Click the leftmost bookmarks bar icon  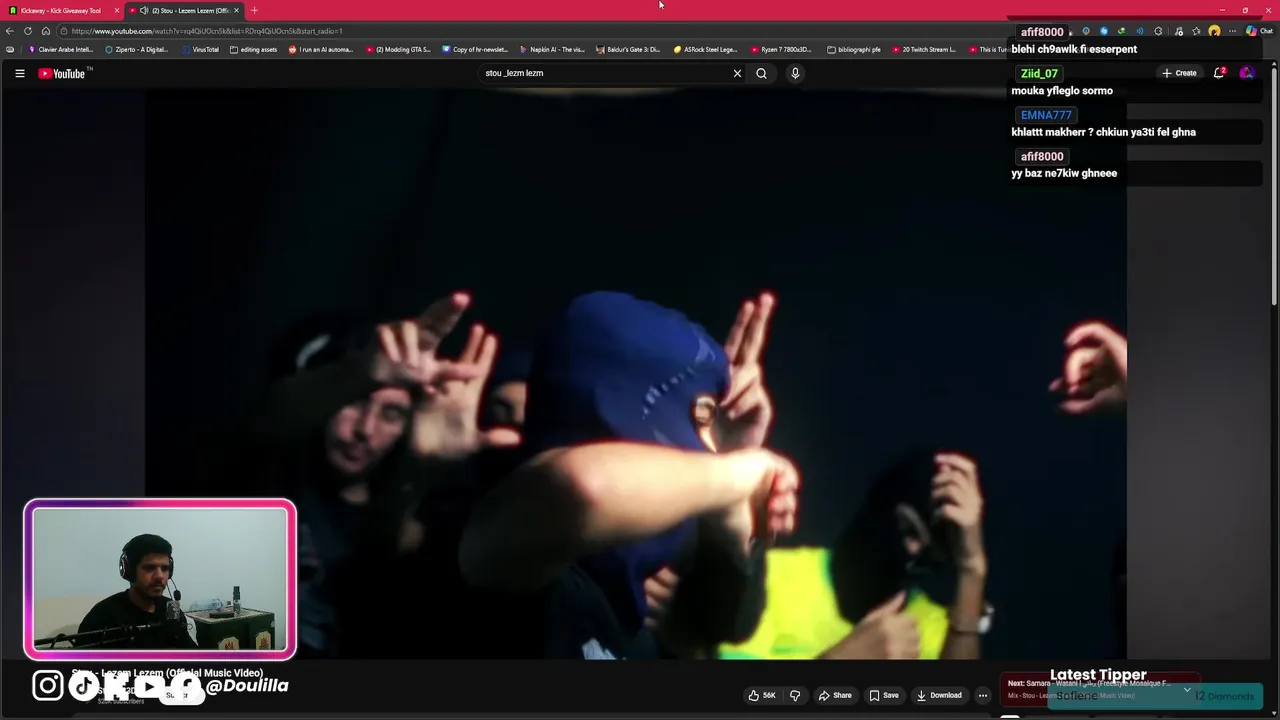10,49
